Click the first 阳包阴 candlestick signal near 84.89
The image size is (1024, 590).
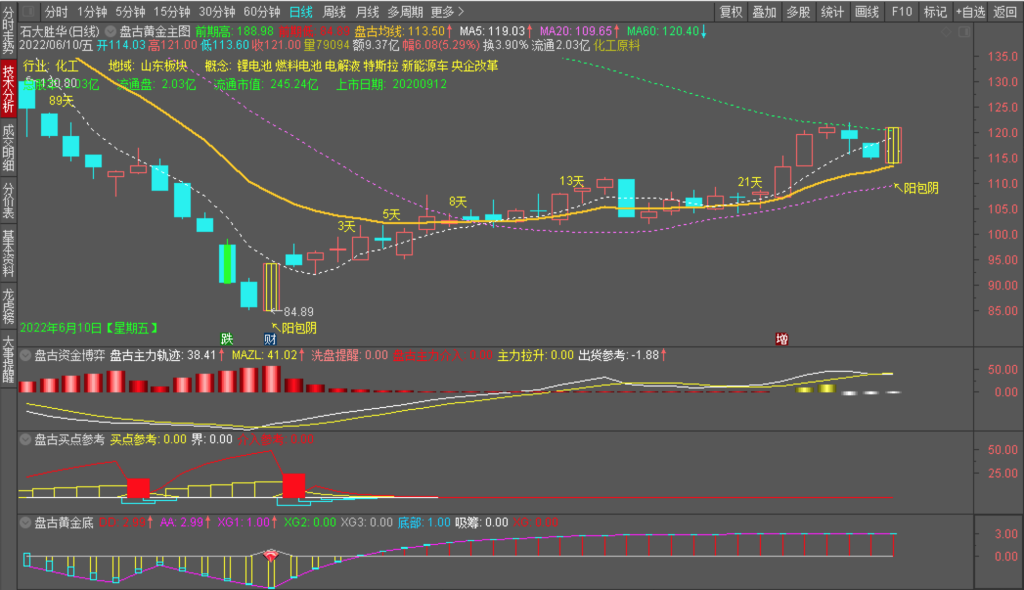pyautogui.click(x=271, y=287)
